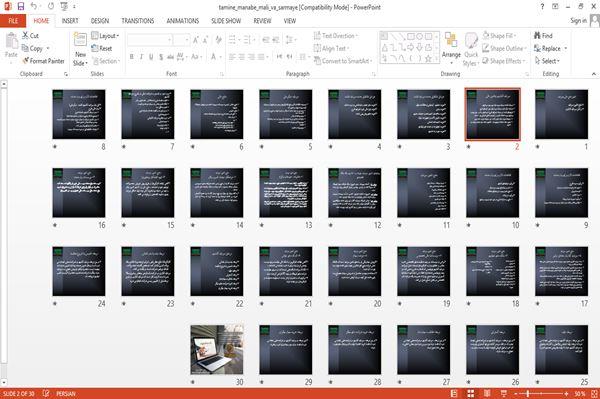Start Slide Show from status bar icon
The image size is (600, 399).
(504, 393)
